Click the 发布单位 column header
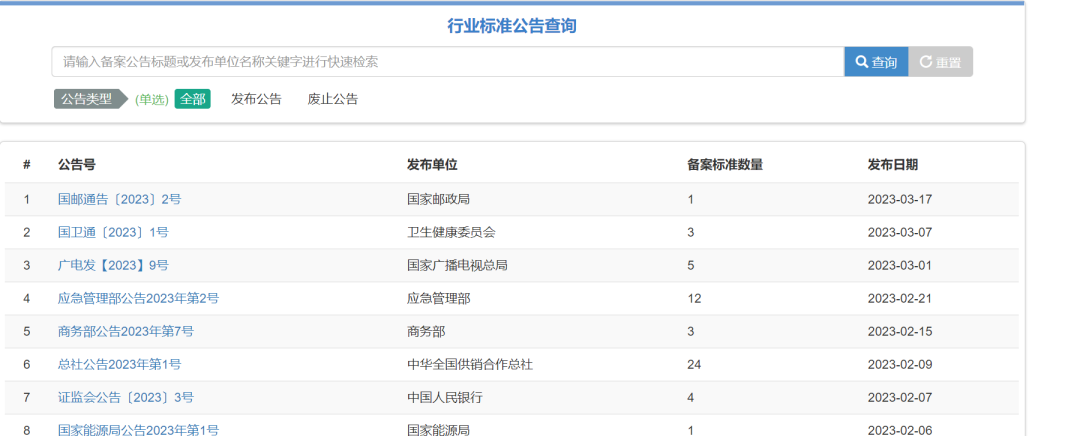 click(433, 165)
